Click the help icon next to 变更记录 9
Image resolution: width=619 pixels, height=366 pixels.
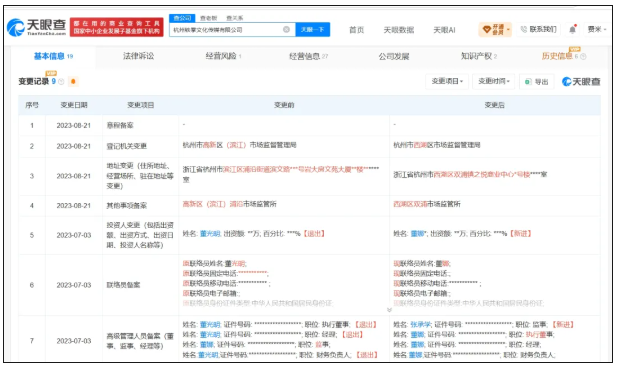click(x=61, y=82)
